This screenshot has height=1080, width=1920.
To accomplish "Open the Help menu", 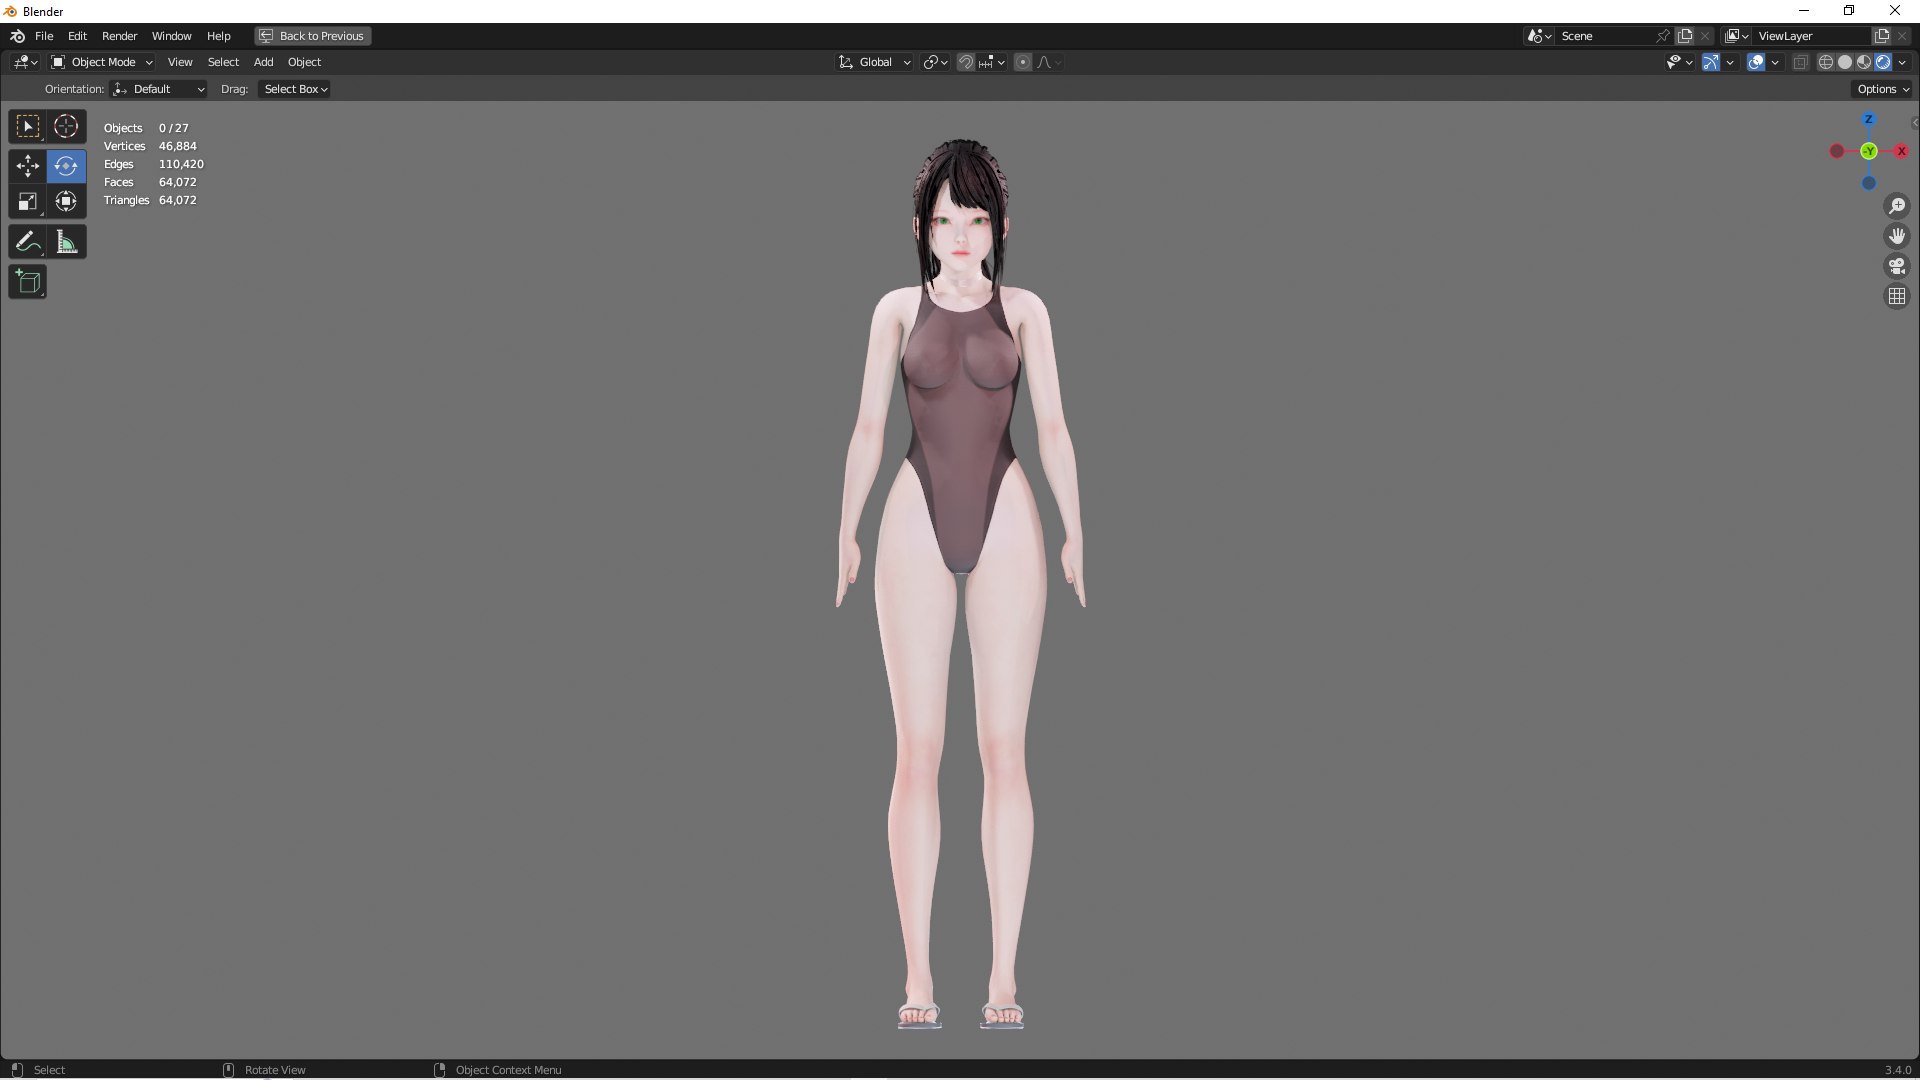I will point(218,36).
